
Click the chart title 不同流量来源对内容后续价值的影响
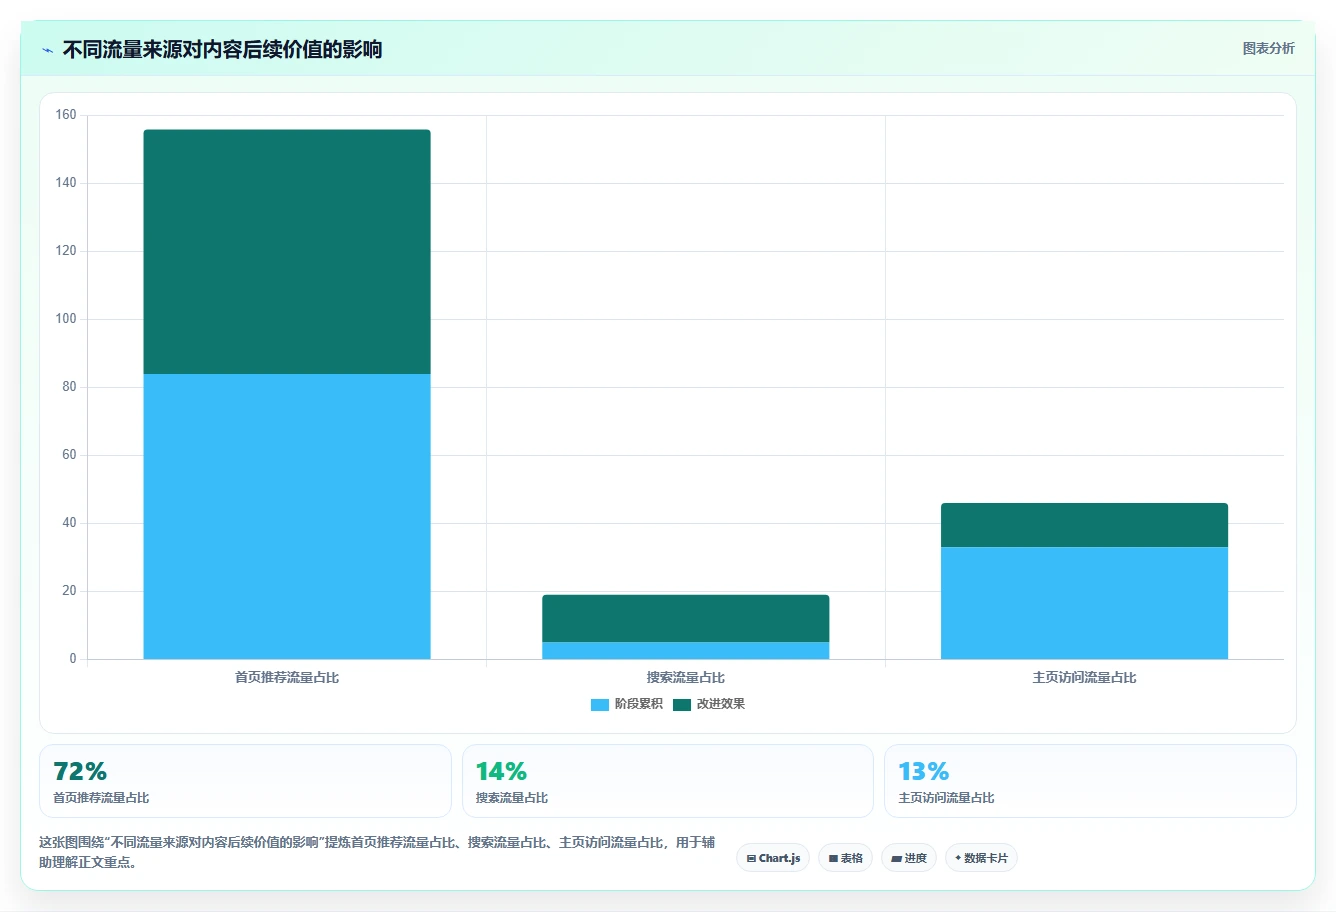(x=222, y=50)
